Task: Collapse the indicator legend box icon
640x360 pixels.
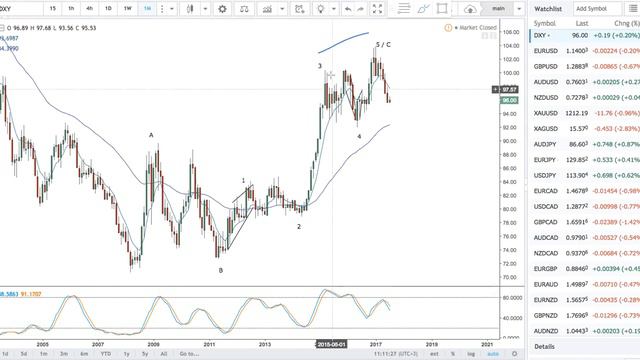Action: pos(2,28)
